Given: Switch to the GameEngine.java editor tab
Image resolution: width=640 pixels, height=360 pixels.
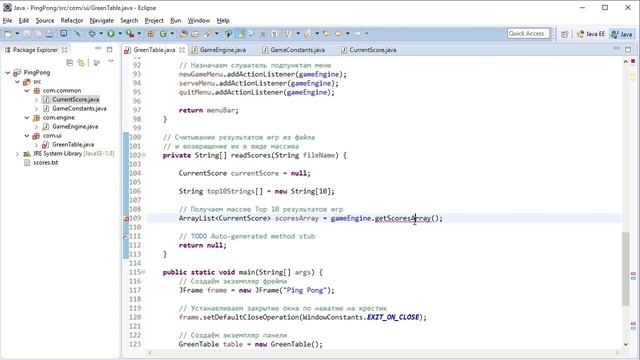Looking at the screenshot, I should pos(218,50).
